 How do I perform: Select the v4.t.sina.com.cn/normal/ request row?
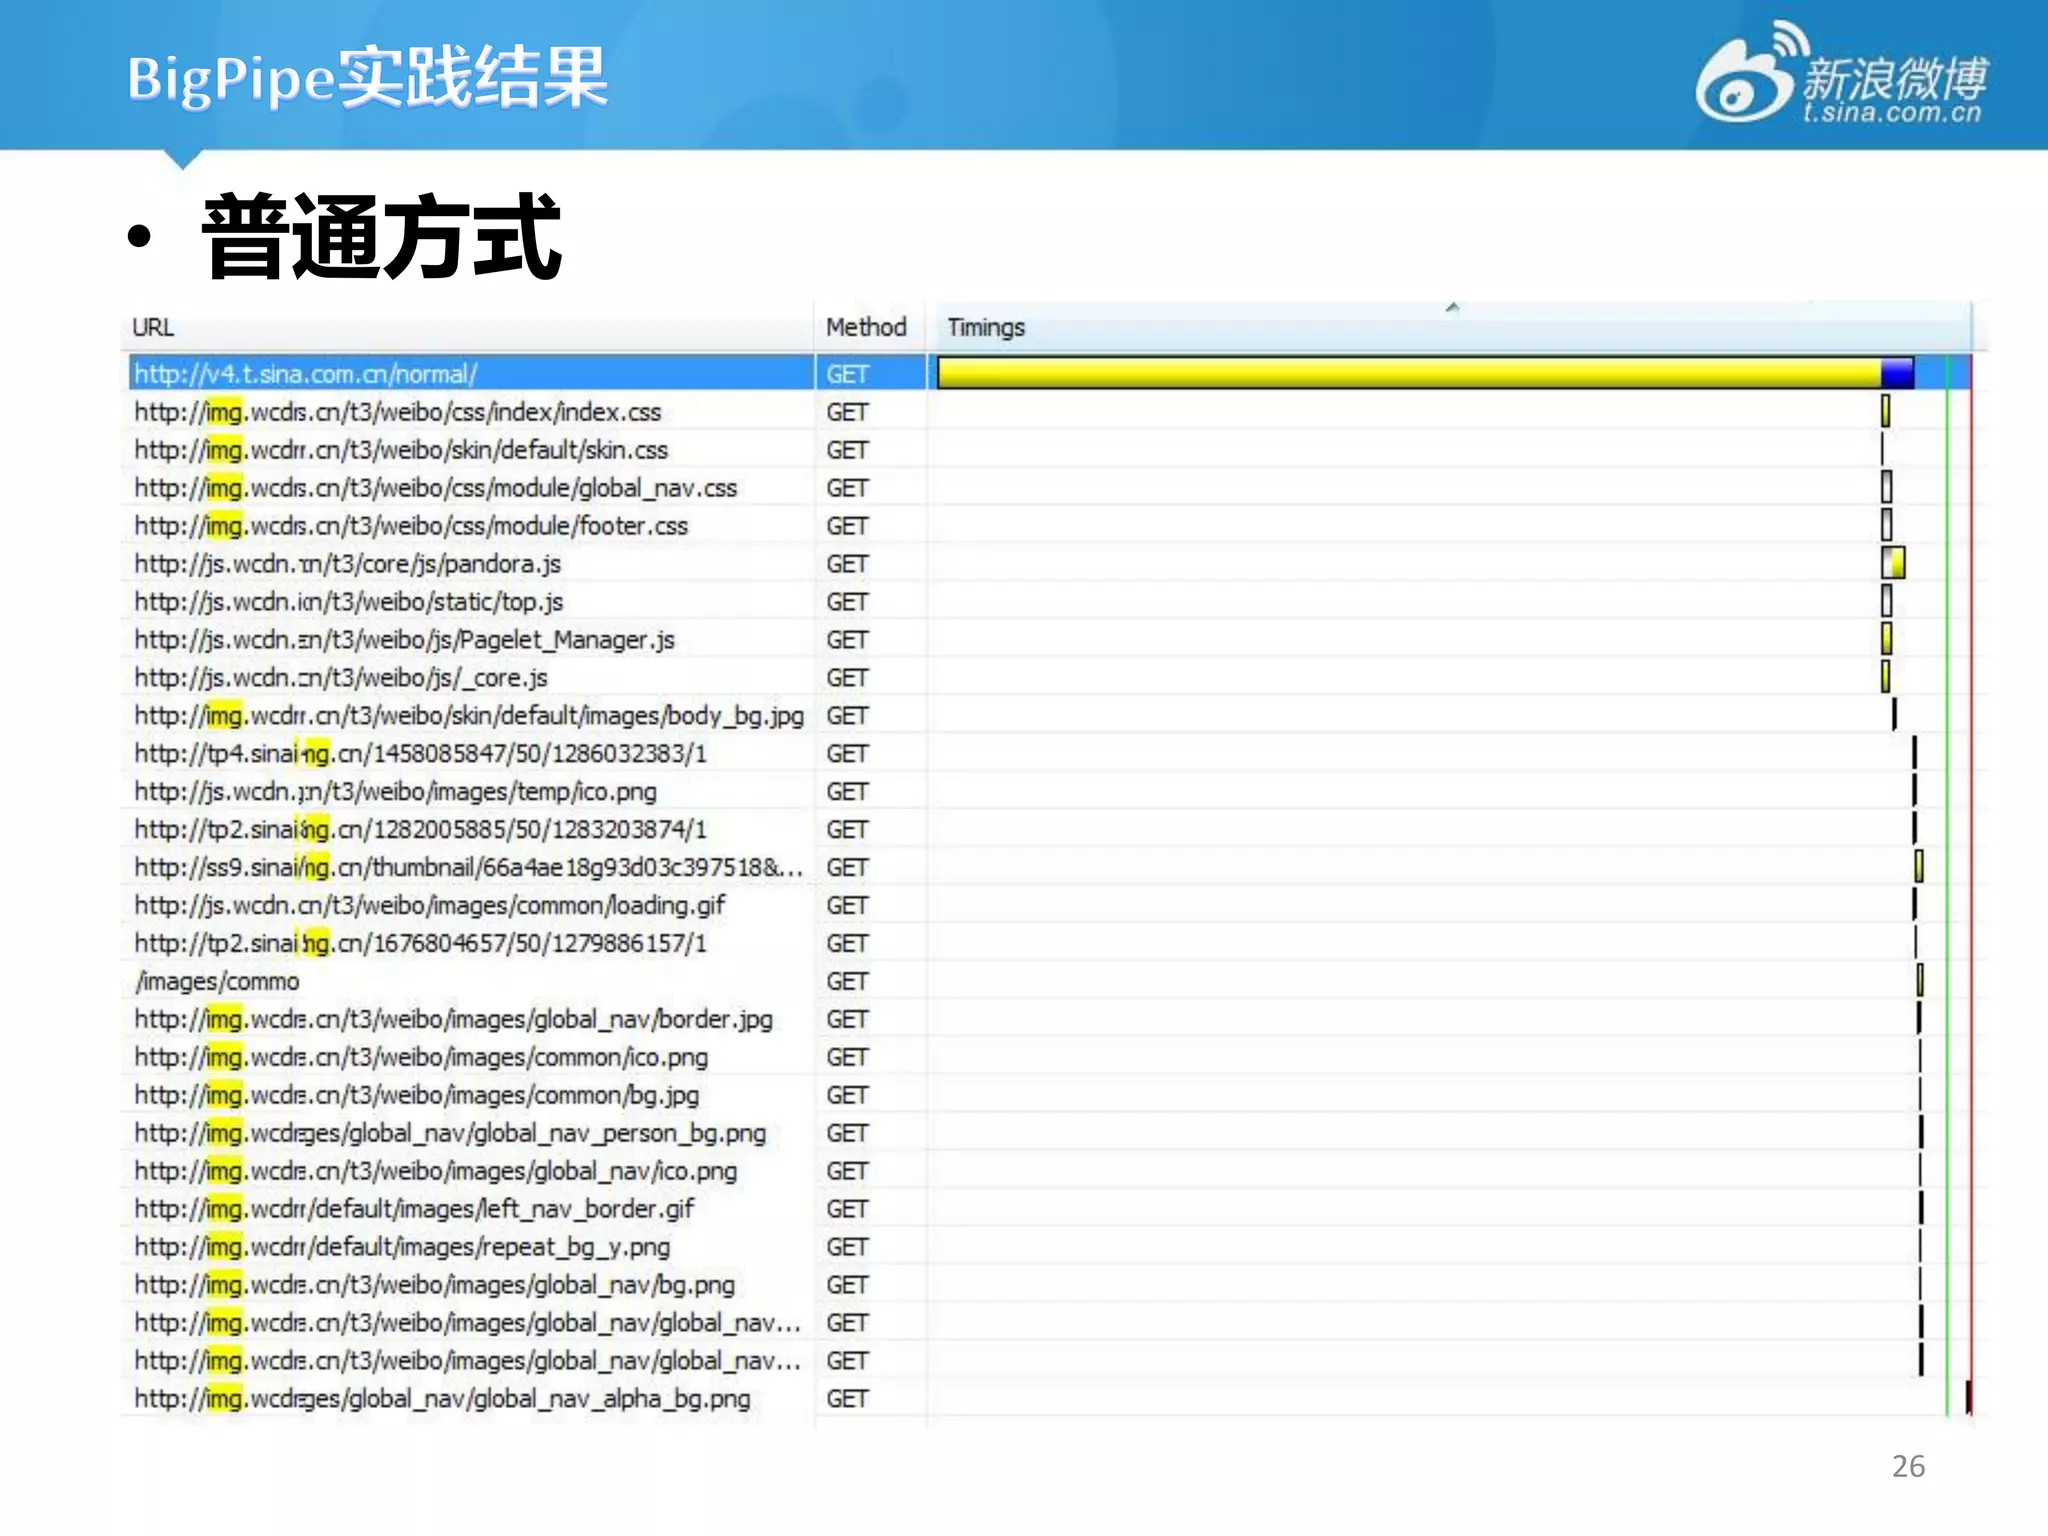pyautogui.click(x=306, y=374)
